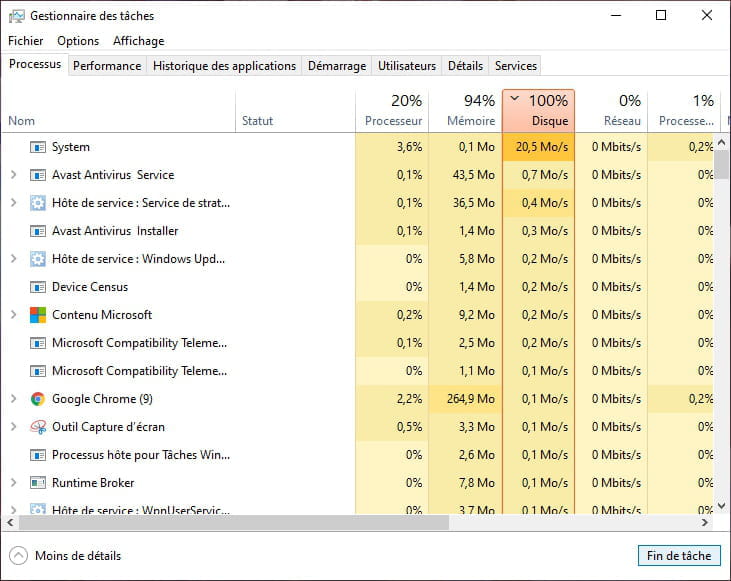Sort processes by Mémoire column header
This screenshot has height=581, width=731.
(465, 110)
